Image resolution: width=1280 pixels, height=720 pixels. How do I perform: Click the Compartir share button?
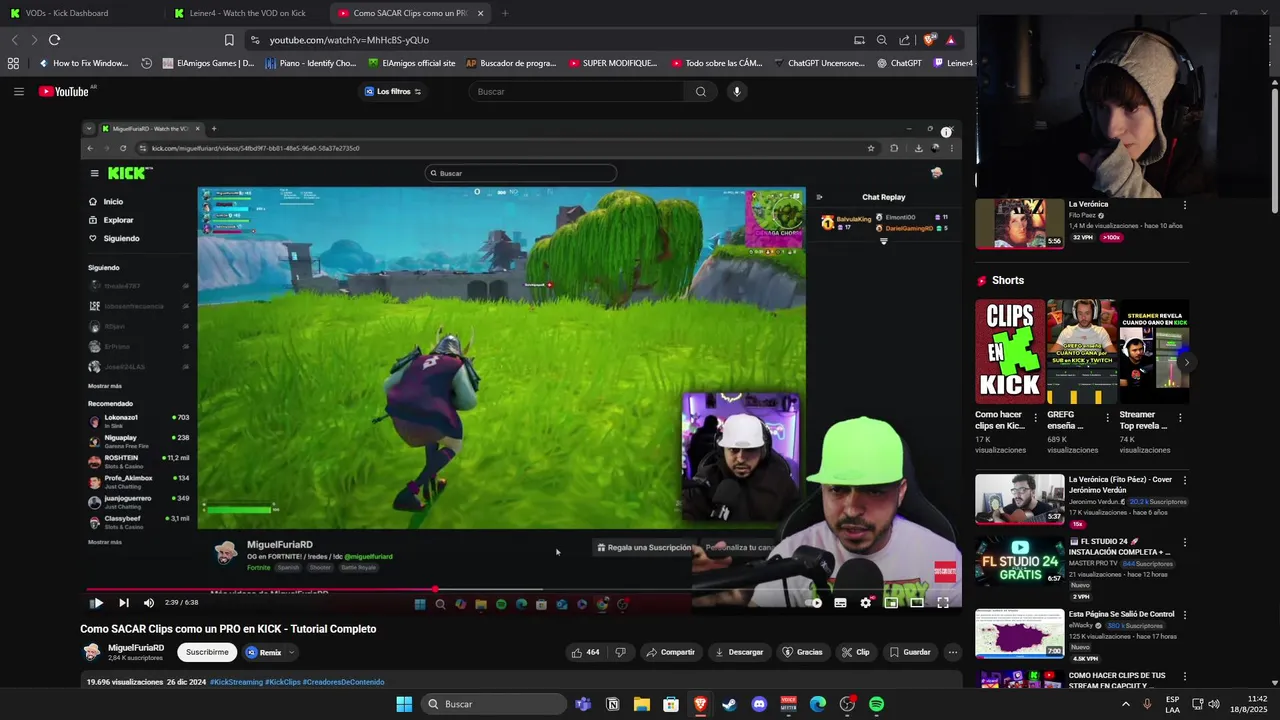[670, 652]
